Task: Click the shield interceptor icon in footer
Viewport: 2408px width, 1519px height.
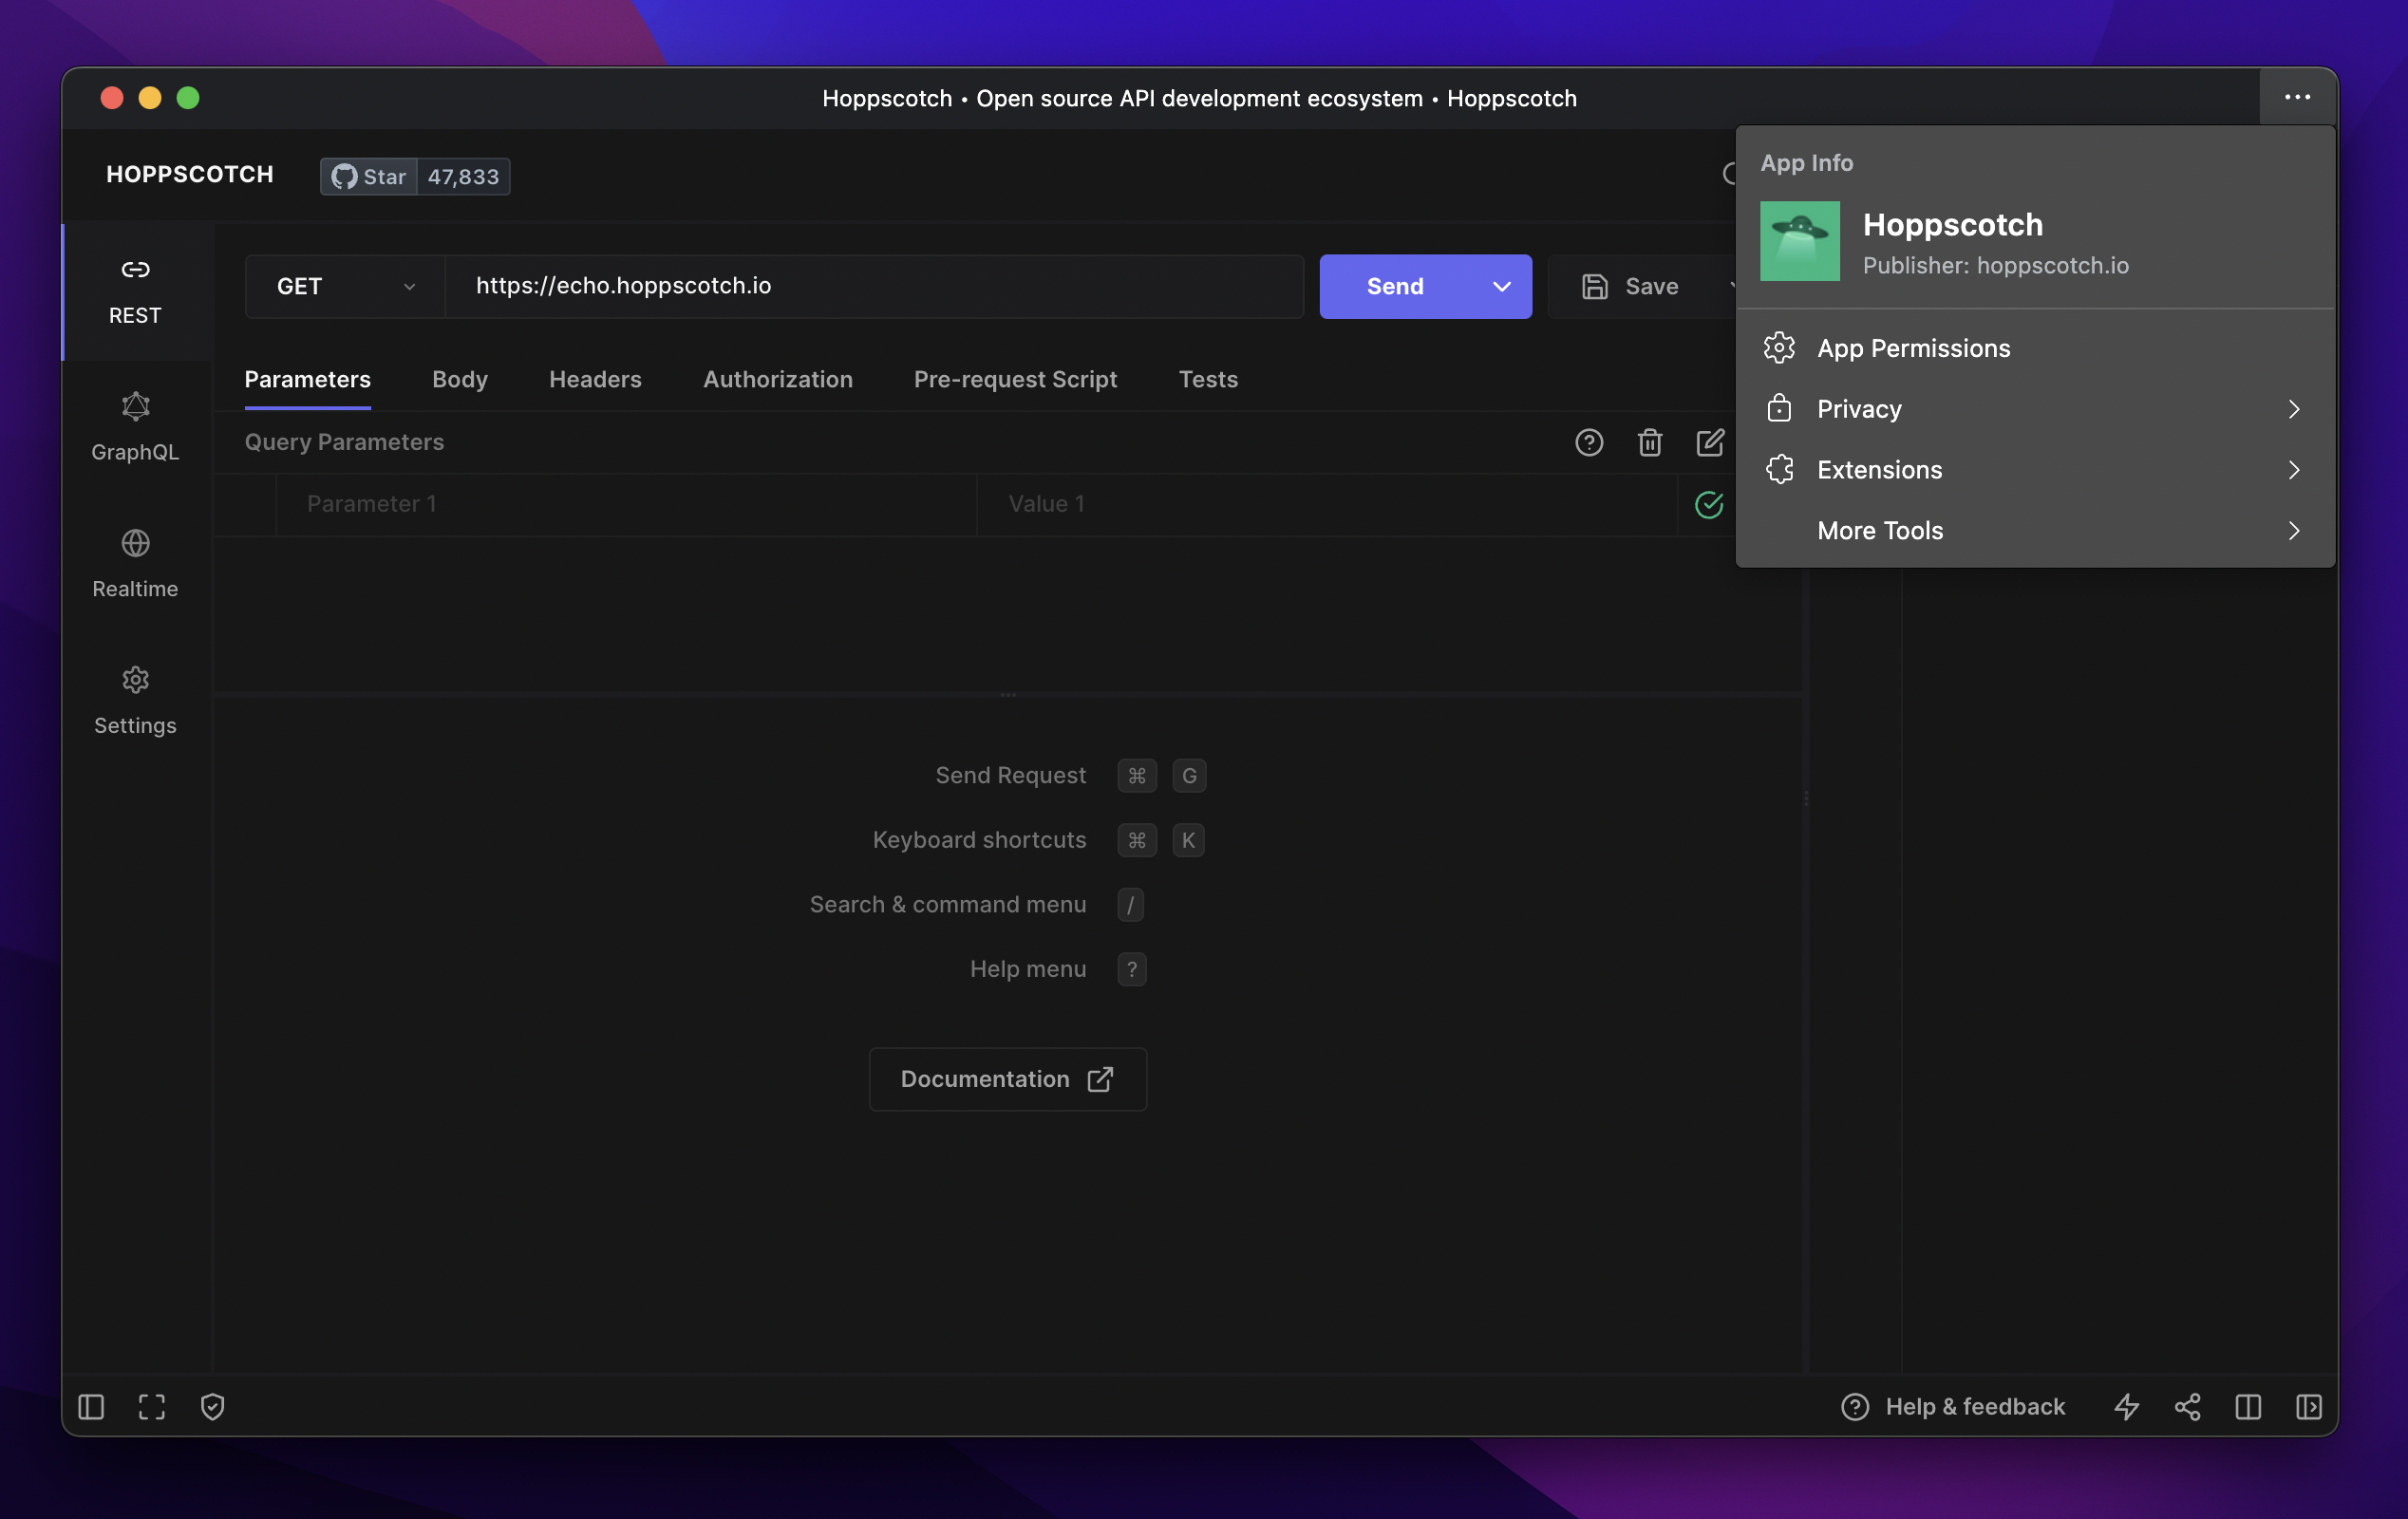Action: click(212, 1406)
